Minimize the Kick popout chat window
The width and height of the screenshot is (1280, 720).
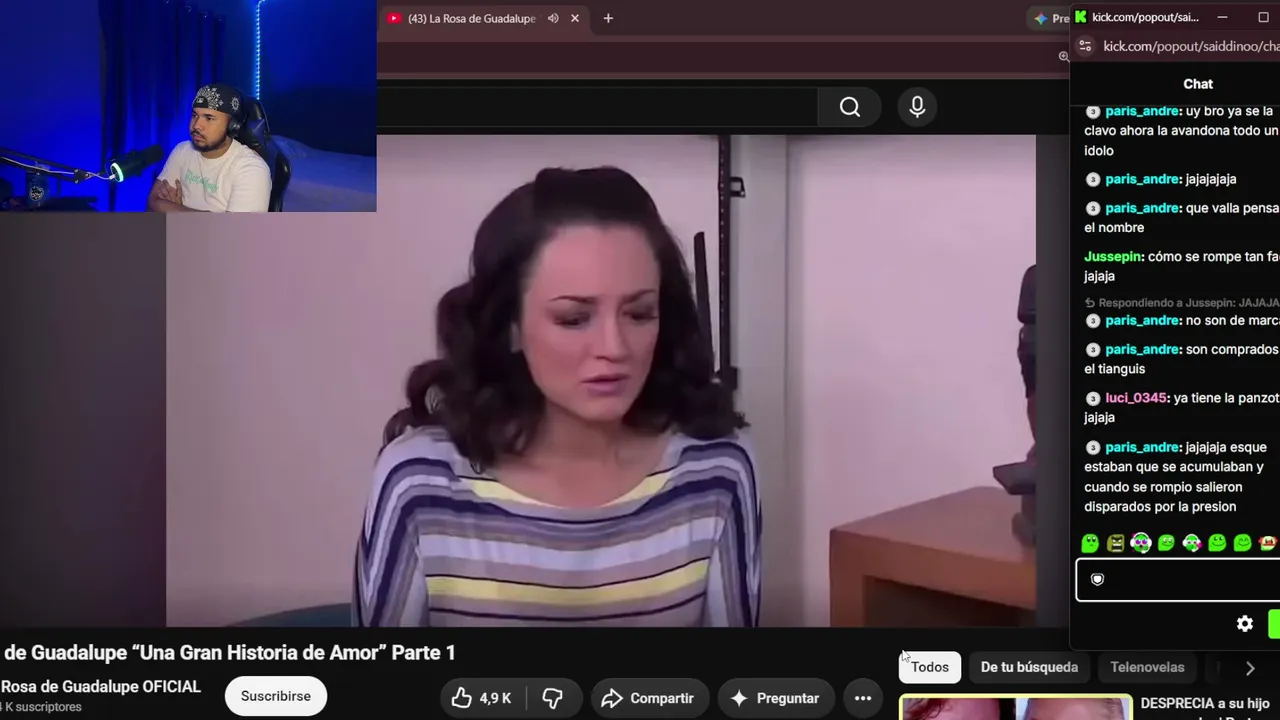coord(1222,17)
